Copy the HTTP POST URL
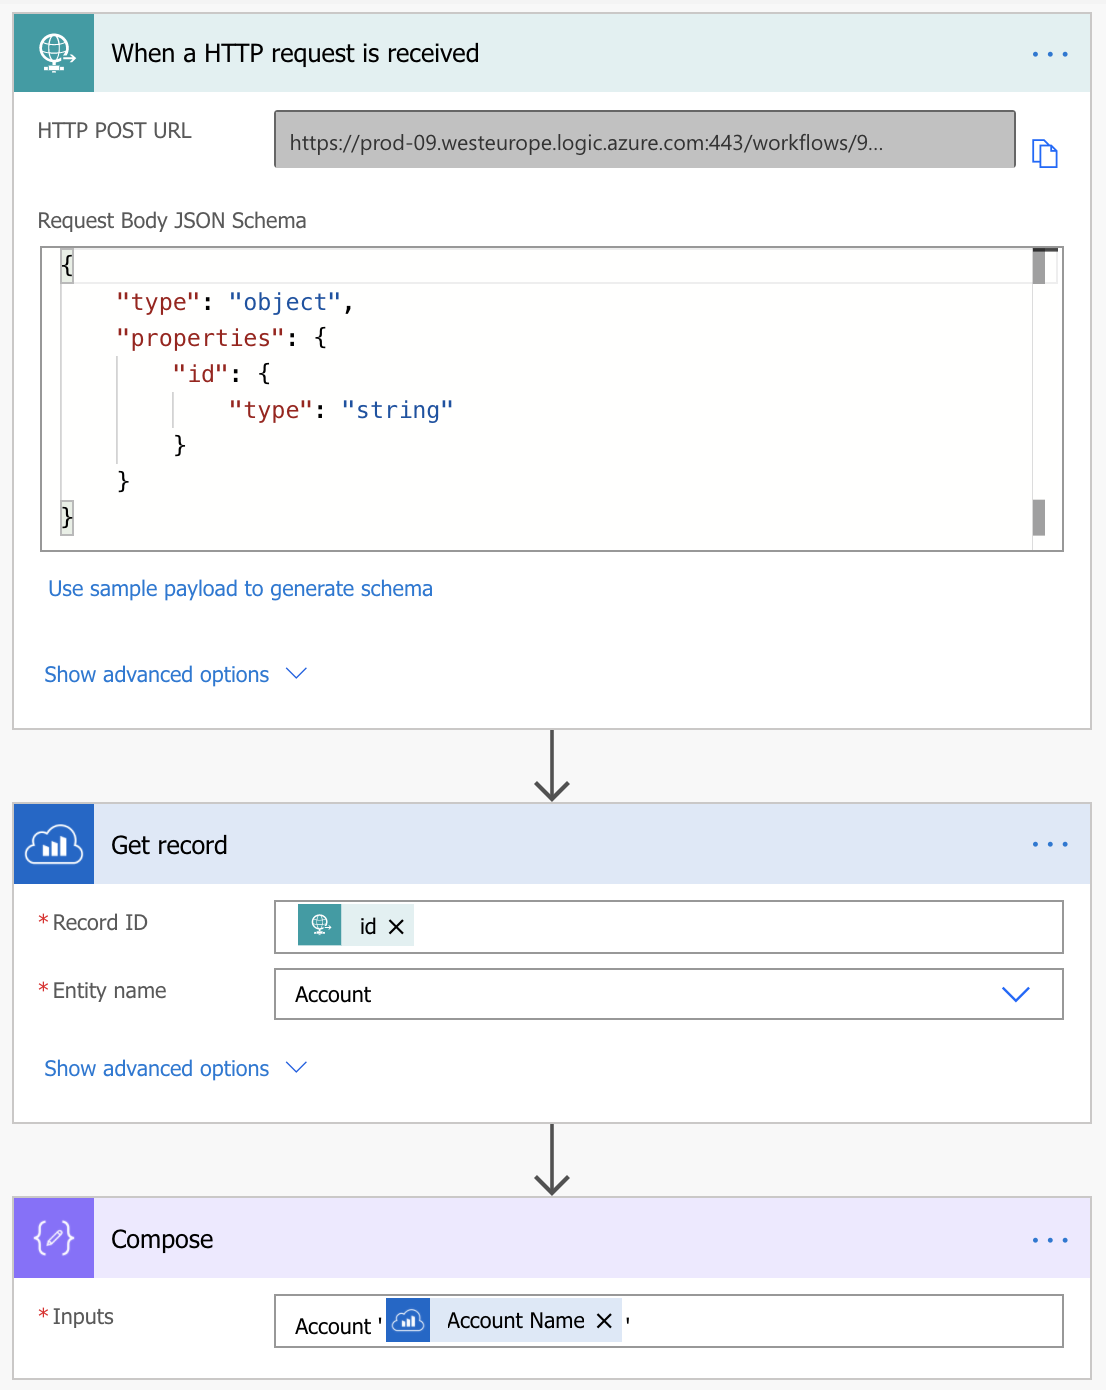Screen dimensions: 1106x1390 coord(1044,153)
